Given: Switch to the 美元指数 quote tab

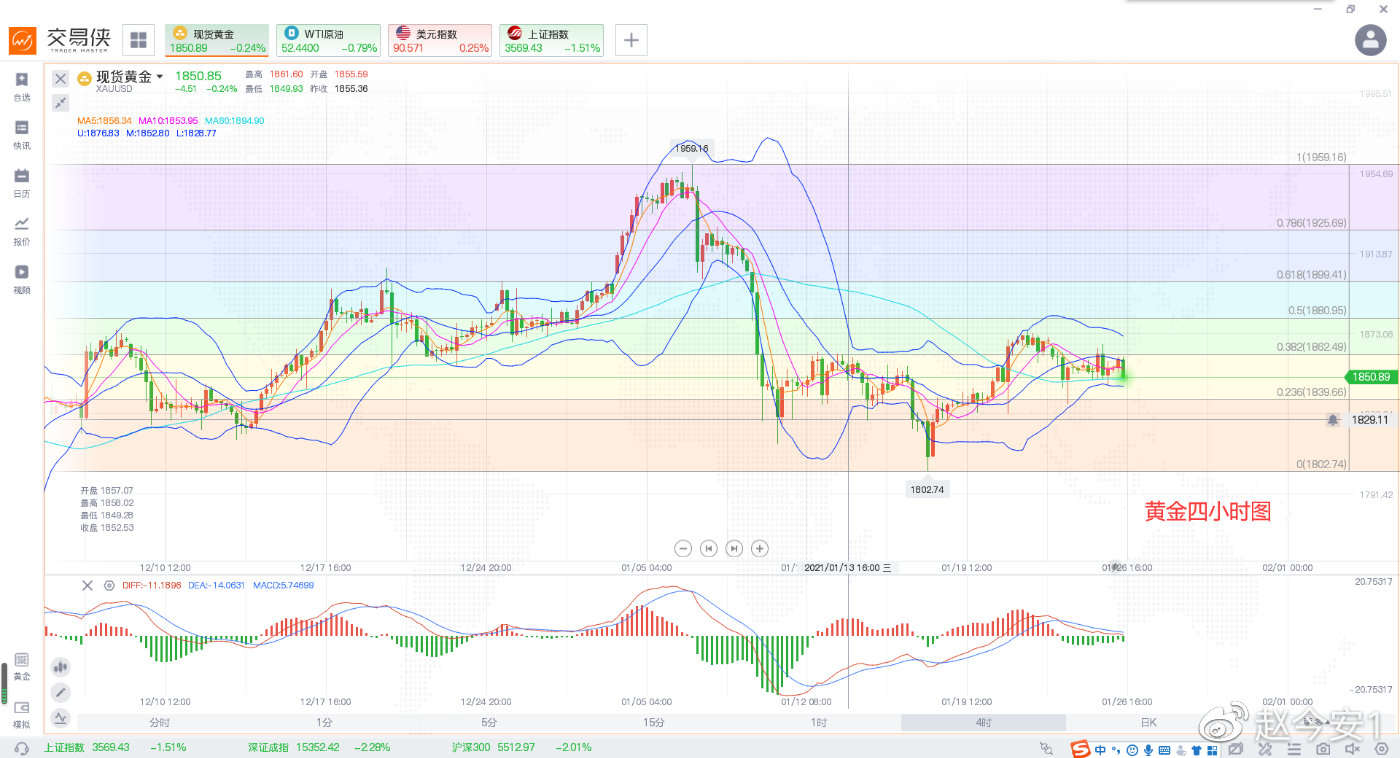Looking at the screenshot, I should [x=440, y=40].
